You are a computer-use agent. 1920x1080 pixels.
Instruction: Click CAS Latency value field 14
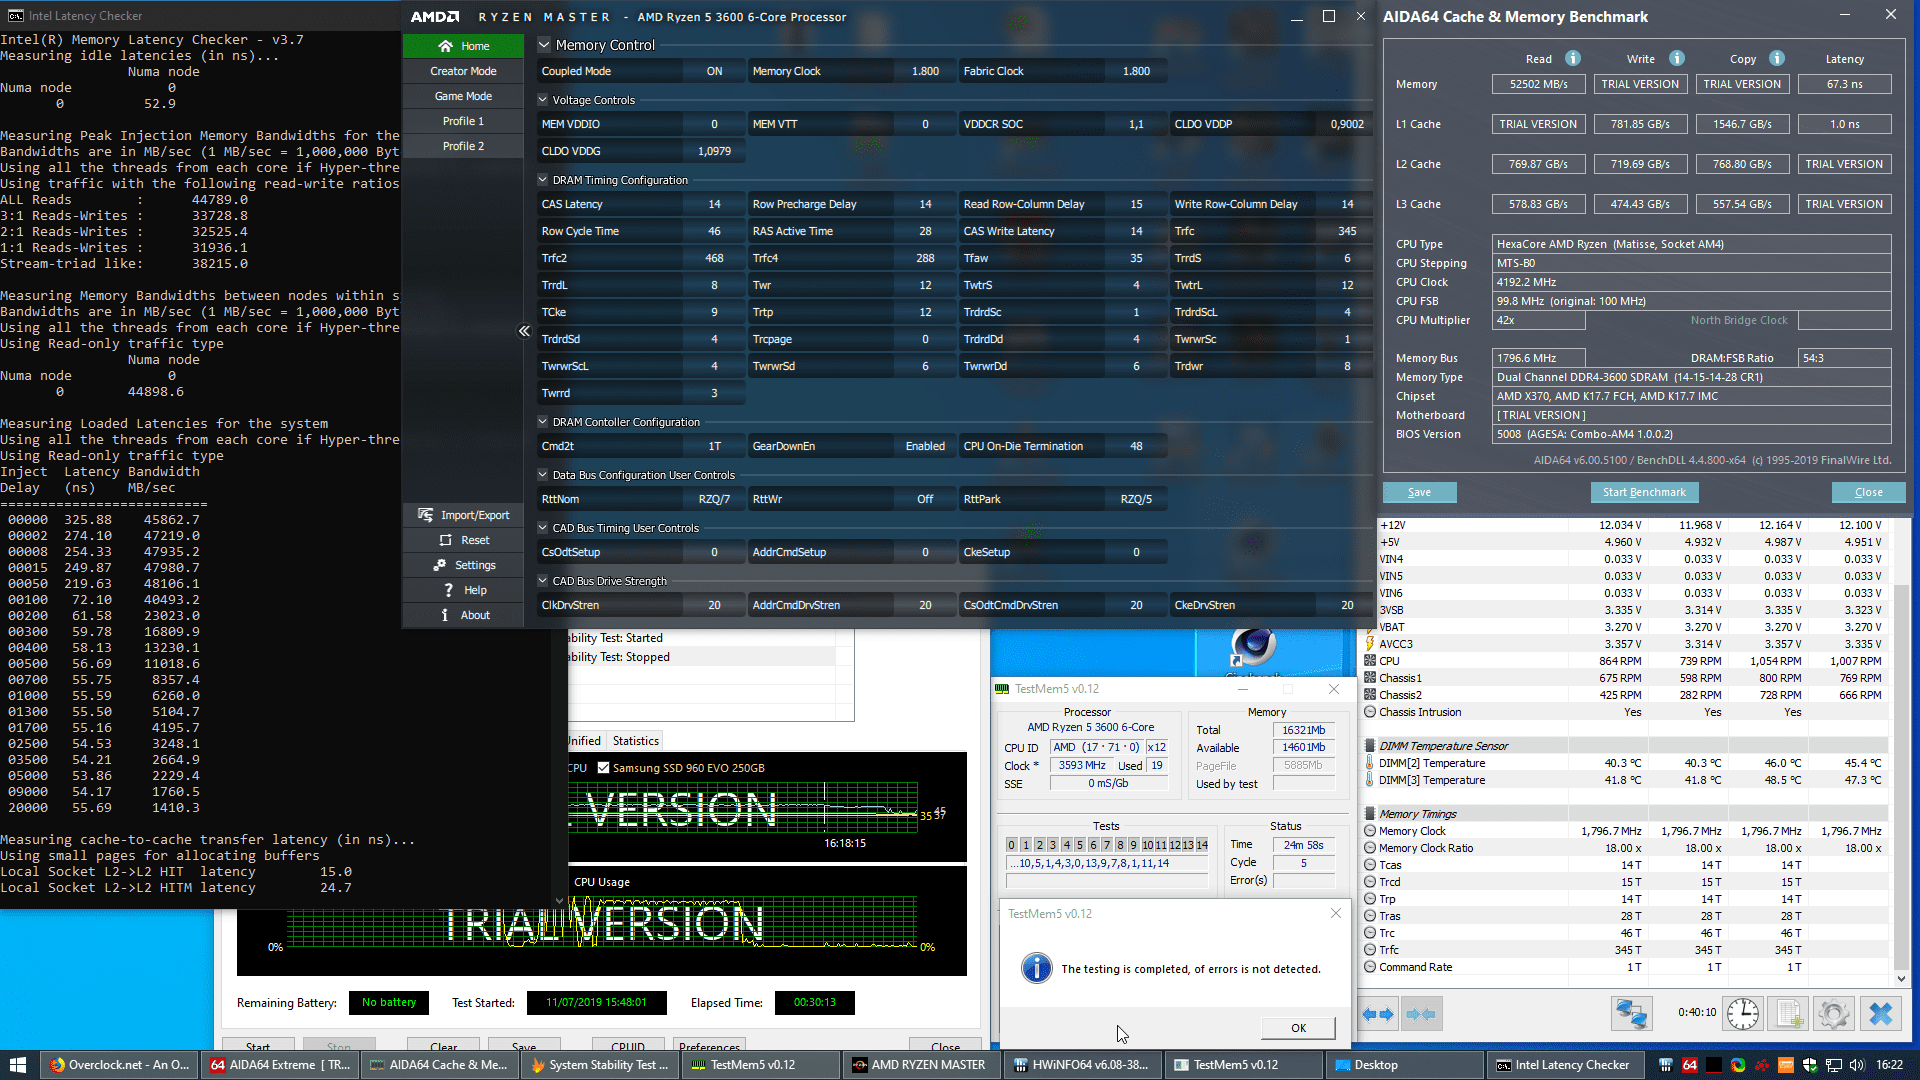[x=714, y=204]
